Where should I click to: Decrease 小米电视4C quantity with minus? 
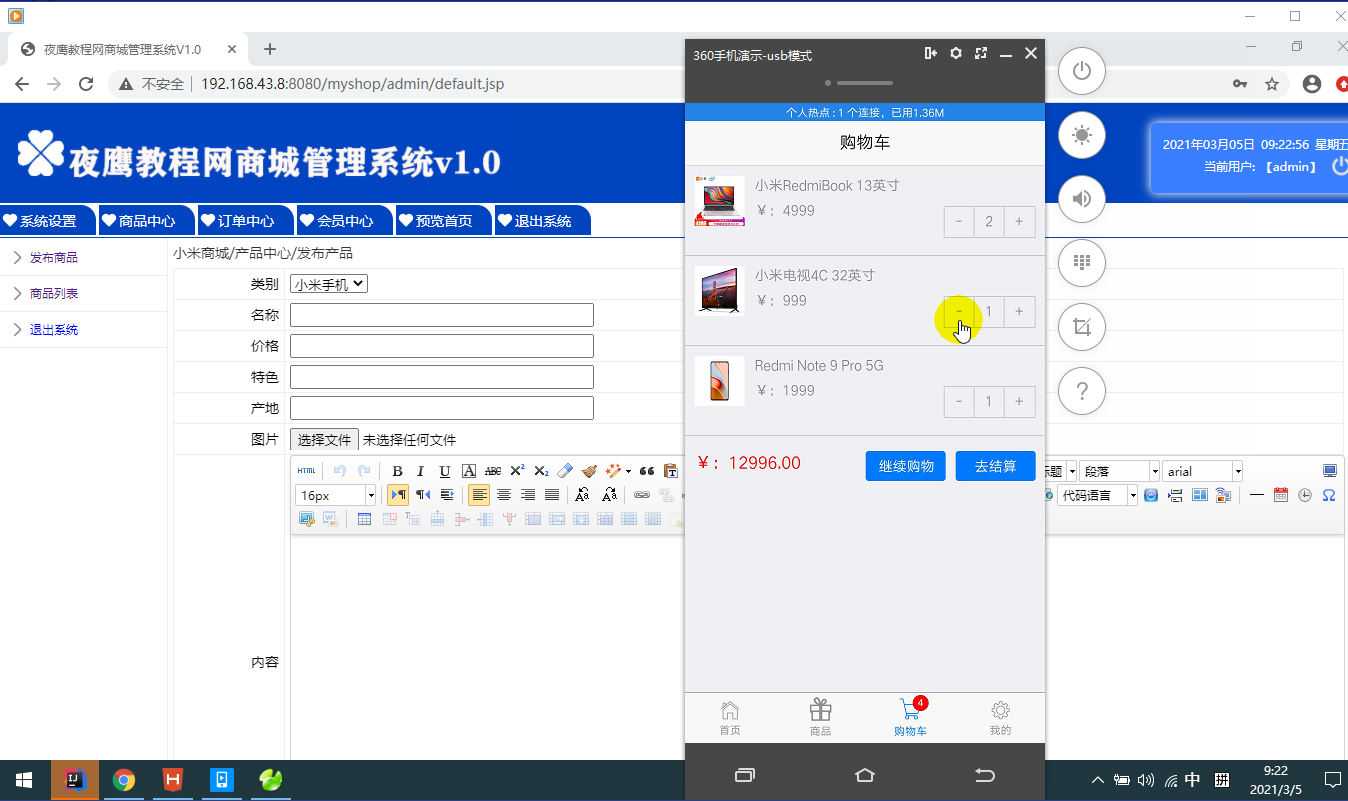click(x=959, y=311)
